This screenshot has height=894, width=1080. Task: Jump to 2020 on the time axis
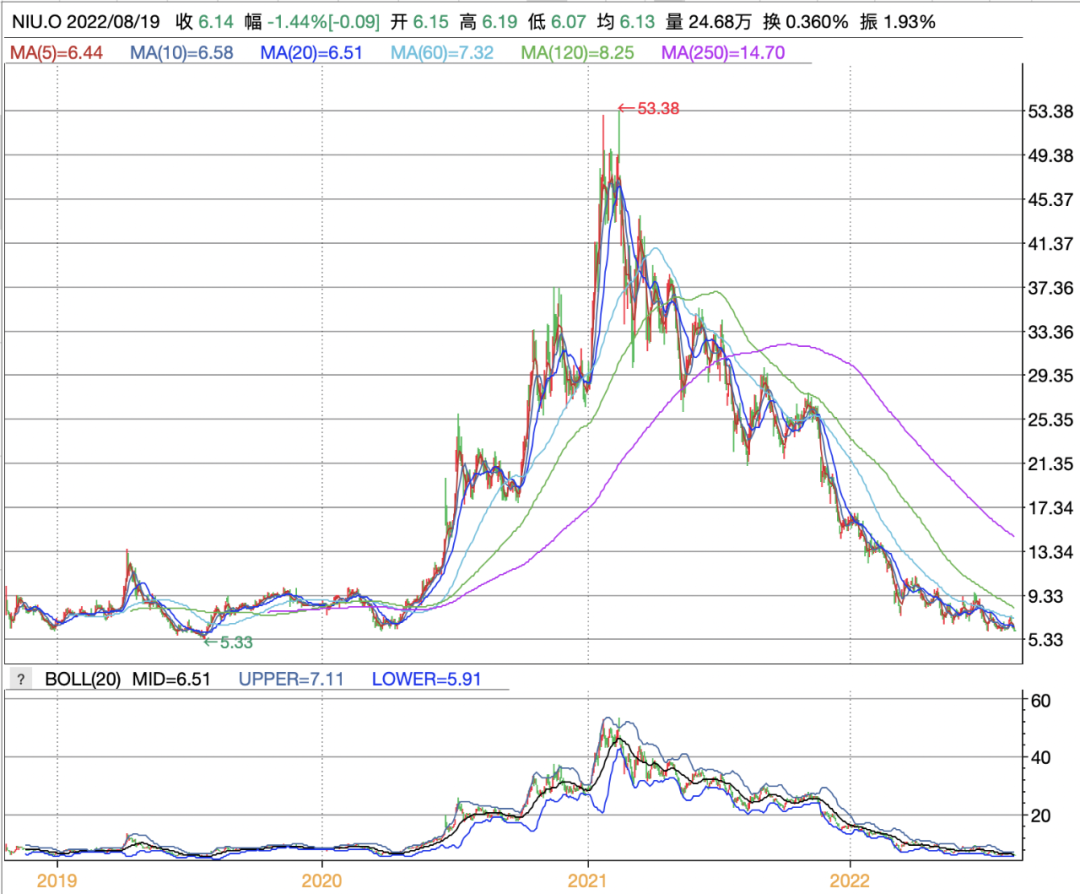[322, 880]
